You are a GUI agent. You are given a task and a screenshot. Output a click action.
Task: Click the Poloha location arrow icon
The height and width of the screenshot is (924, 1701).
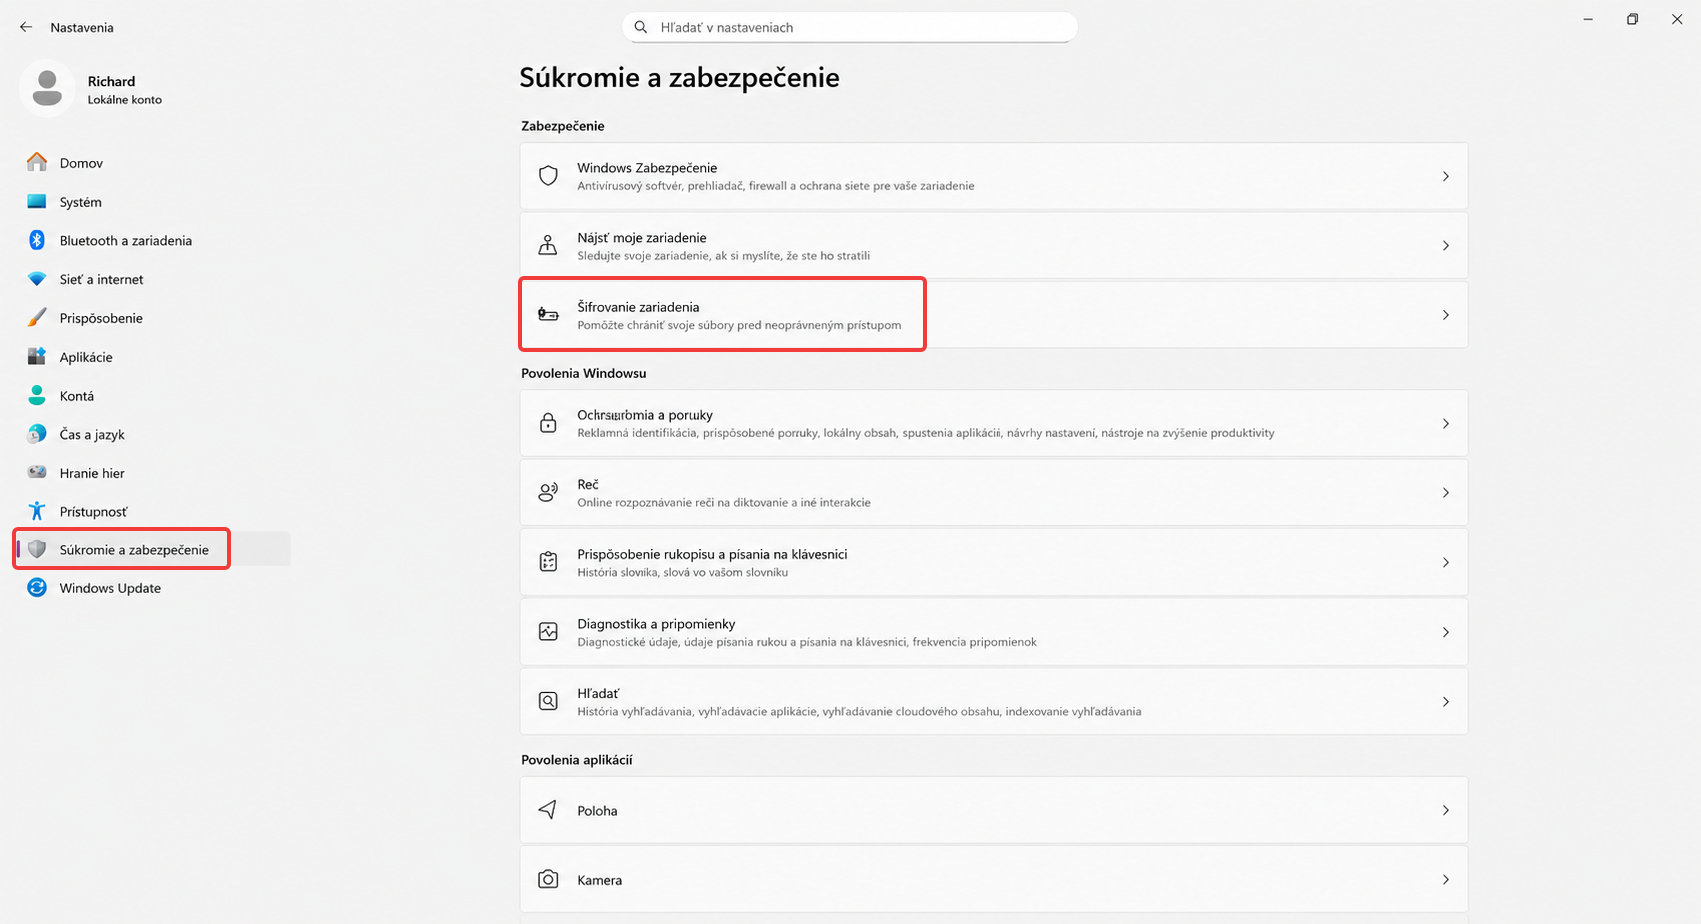click(548, 810)
